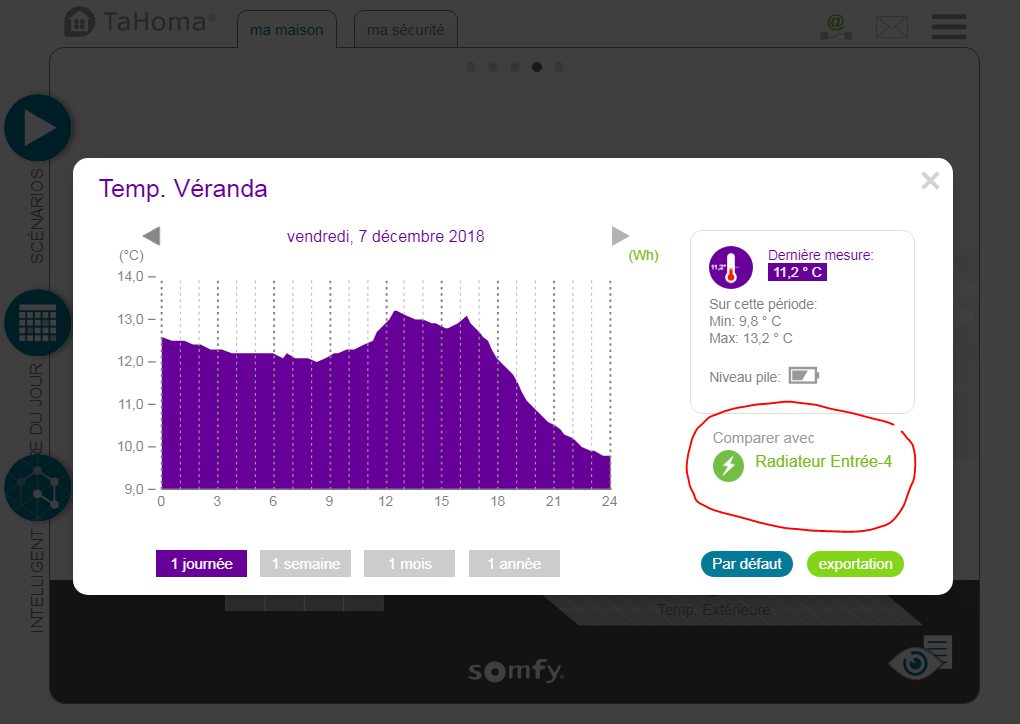The image size is (1020, 724).
Task: Click the Scénarios play icon
Action: [38, 128]
